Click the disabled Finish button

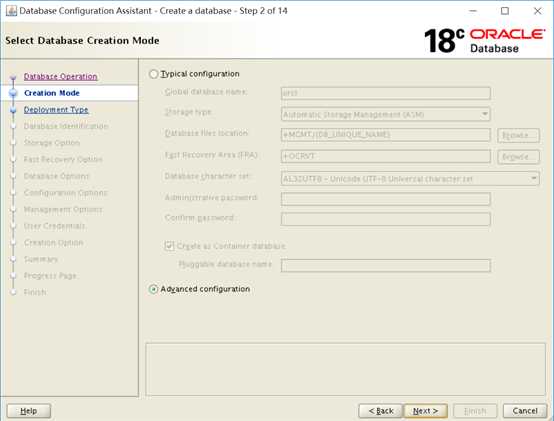(475, 411)
